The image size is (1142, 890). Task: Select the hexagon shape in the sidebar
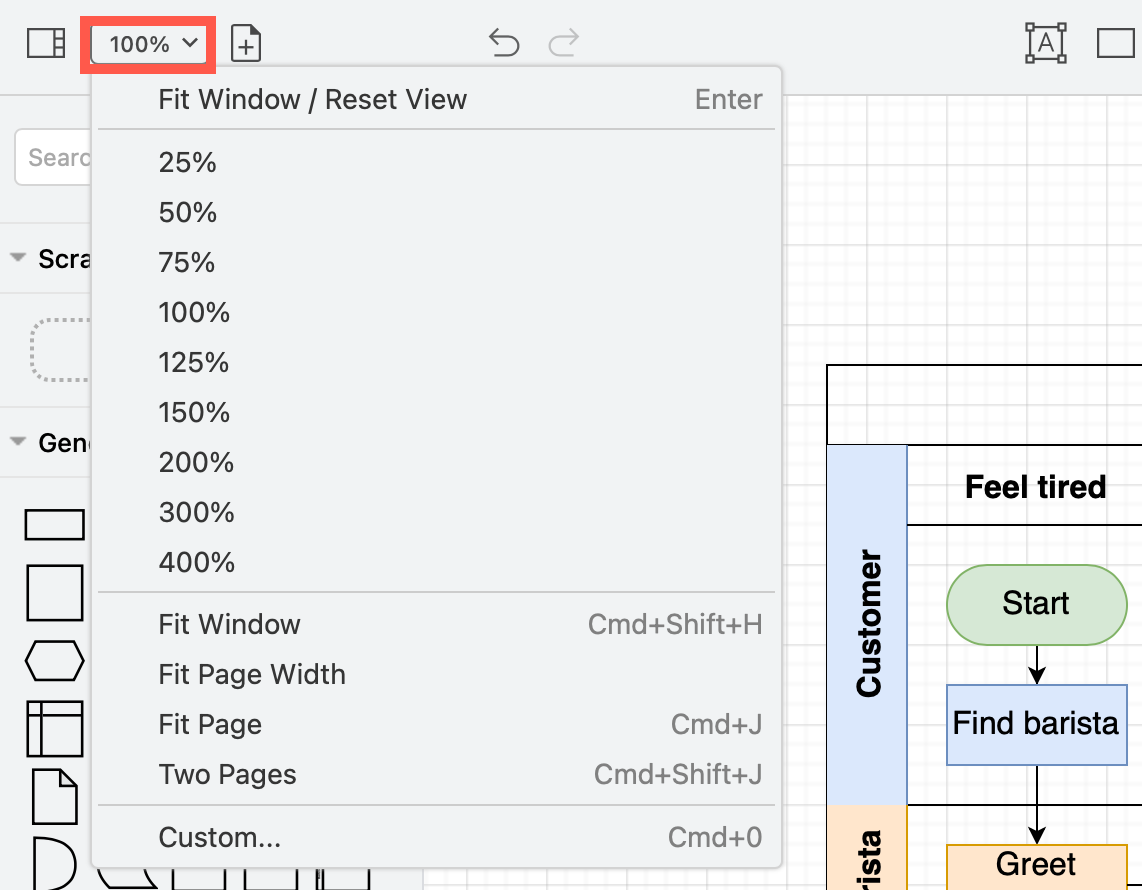(x=55, y=661)
